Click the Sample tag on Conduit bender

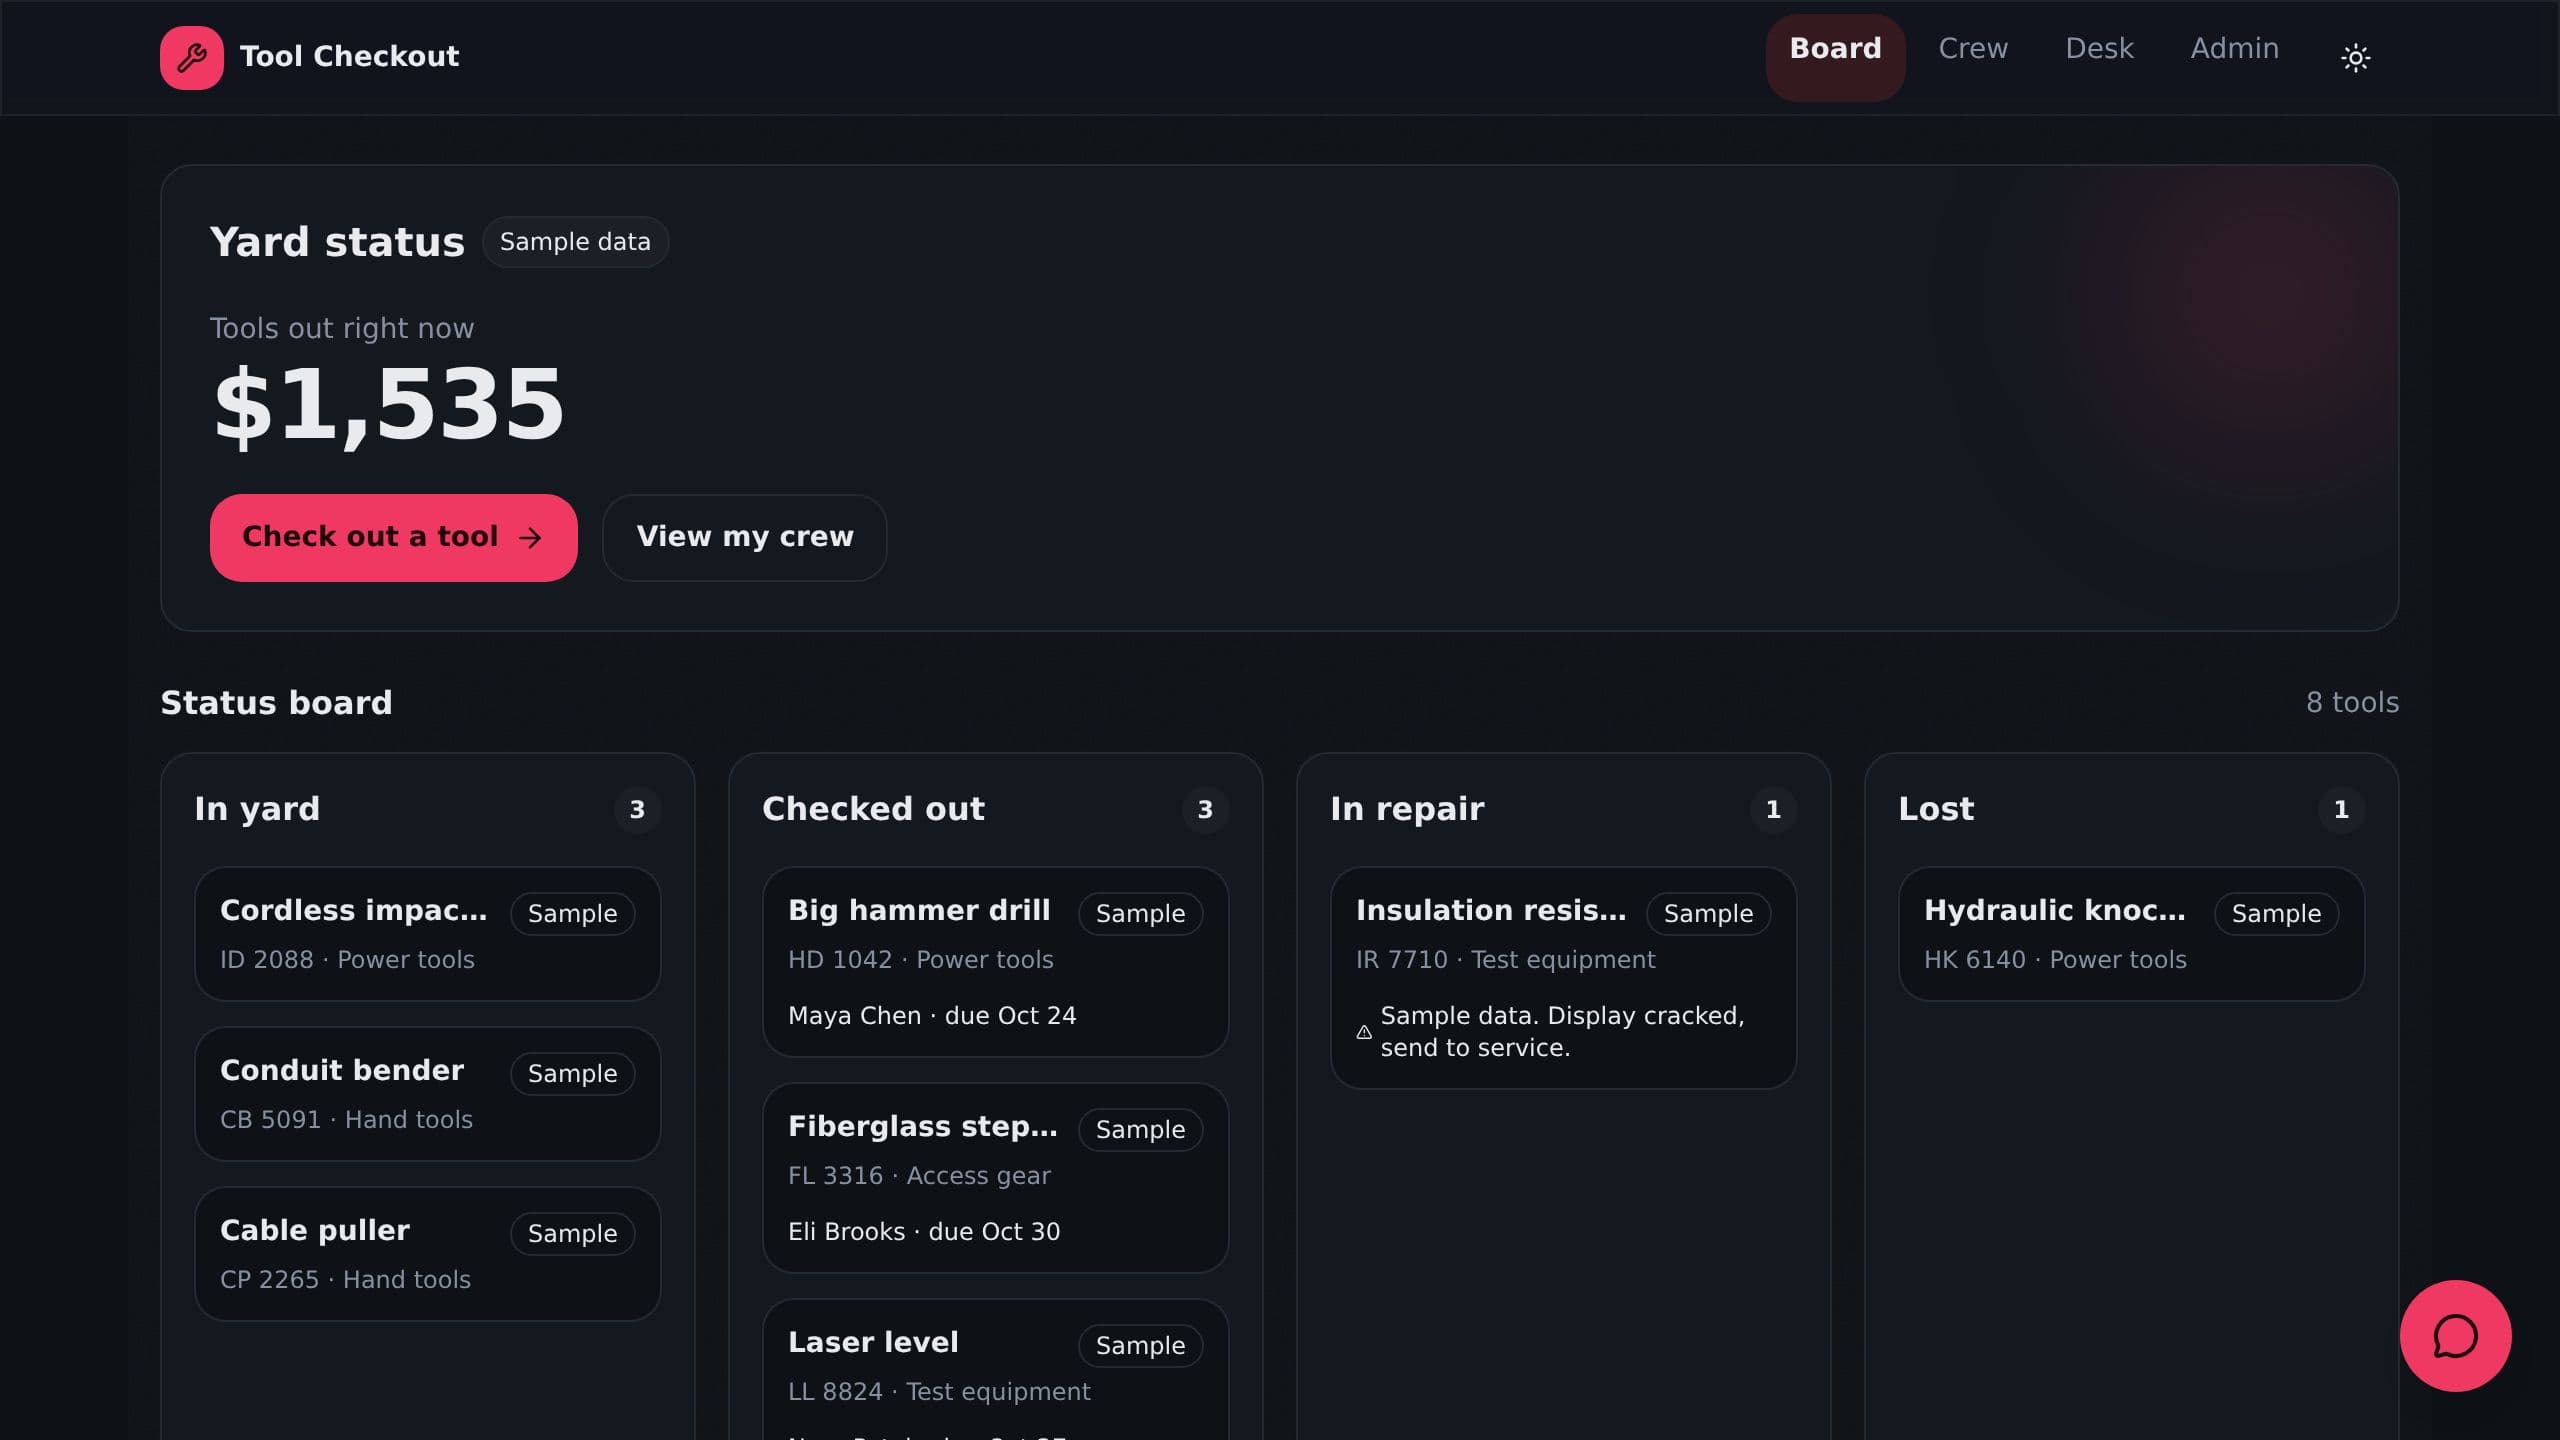pyautogui.click(x=572, y=1074)
